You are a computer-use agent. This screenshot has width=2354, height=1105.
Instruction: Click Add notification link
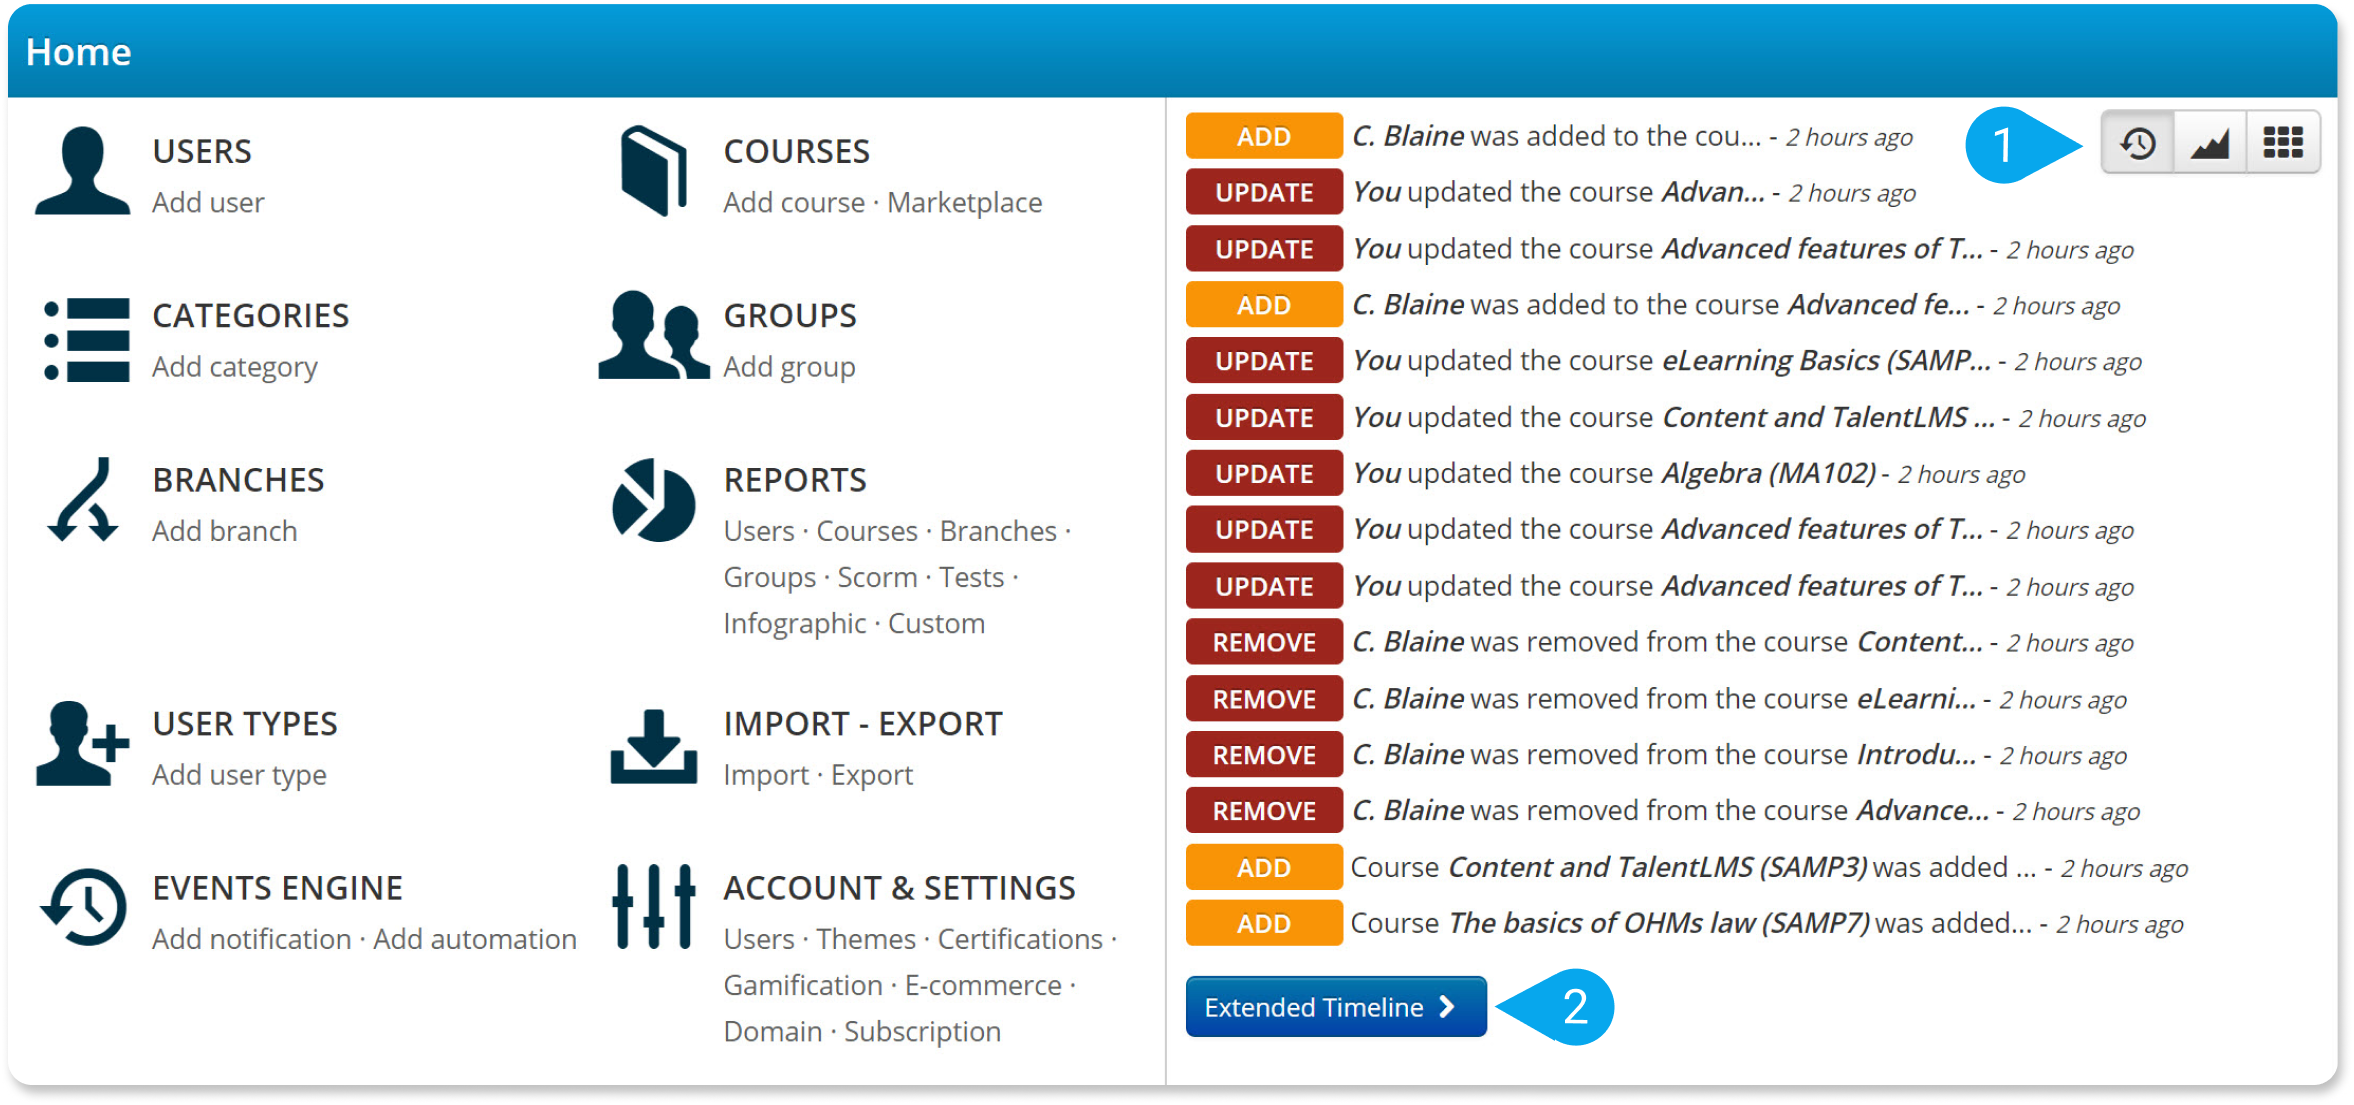coord(251,939)
